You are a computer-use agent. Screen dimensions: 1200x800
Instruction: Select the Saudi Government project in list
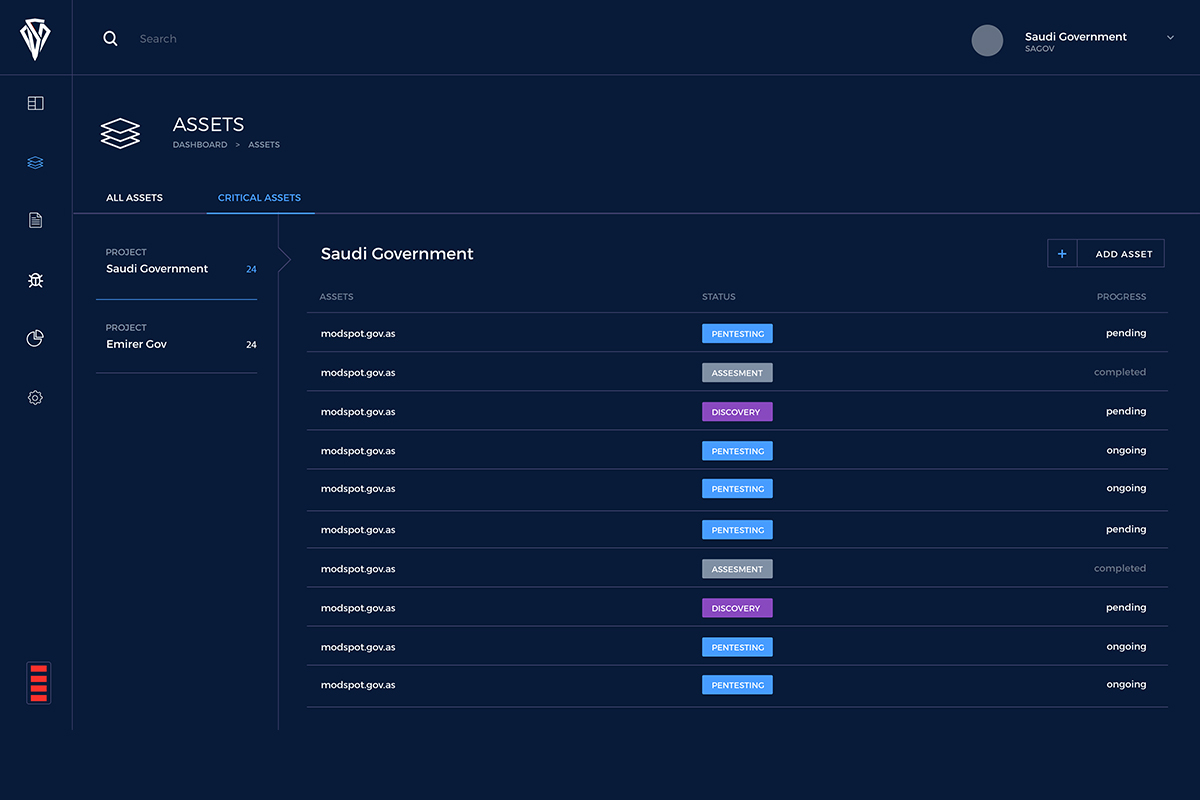pyautogui.click(x=176, y=262)
